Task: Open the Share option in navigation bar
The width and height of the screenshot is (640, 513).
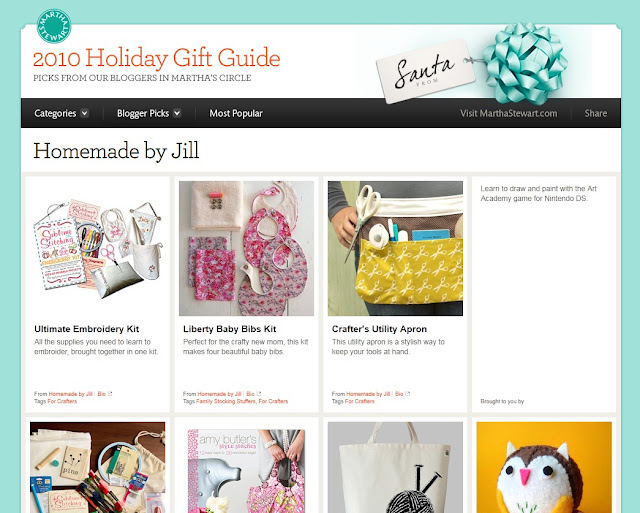Action: click(x=596, y=113)
